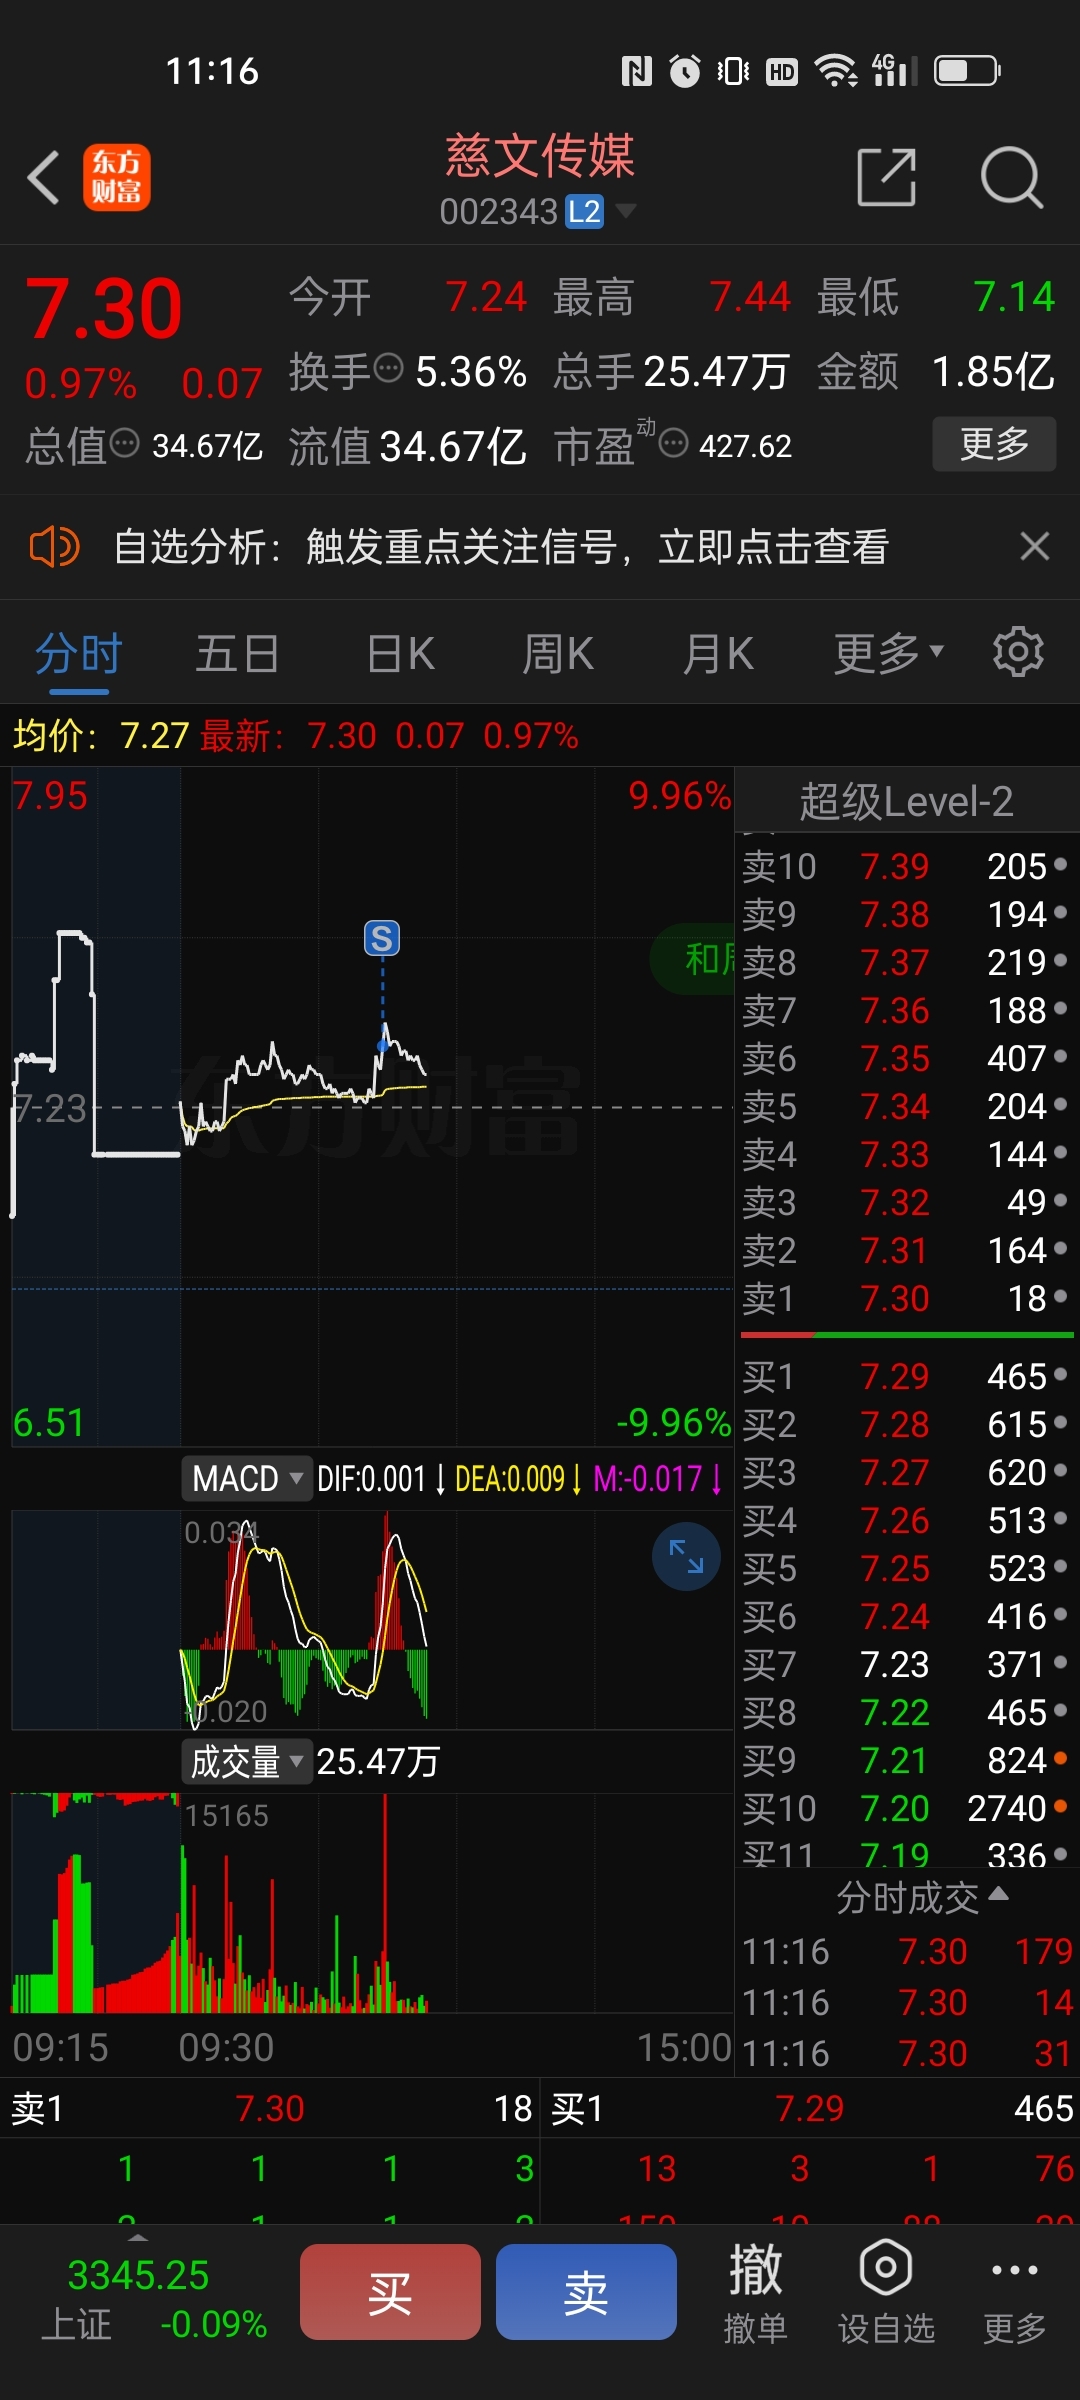Viewport: 1080px width, 2400px height.
Task: Tap the 卖2 7.31 order row
Action: pyautogui.click(x=906, y=1250)
